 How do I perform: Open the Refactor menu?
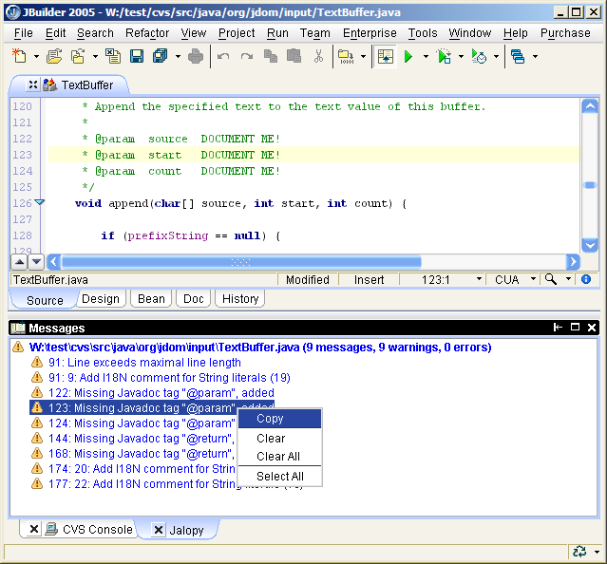click(x=147, y=33)
